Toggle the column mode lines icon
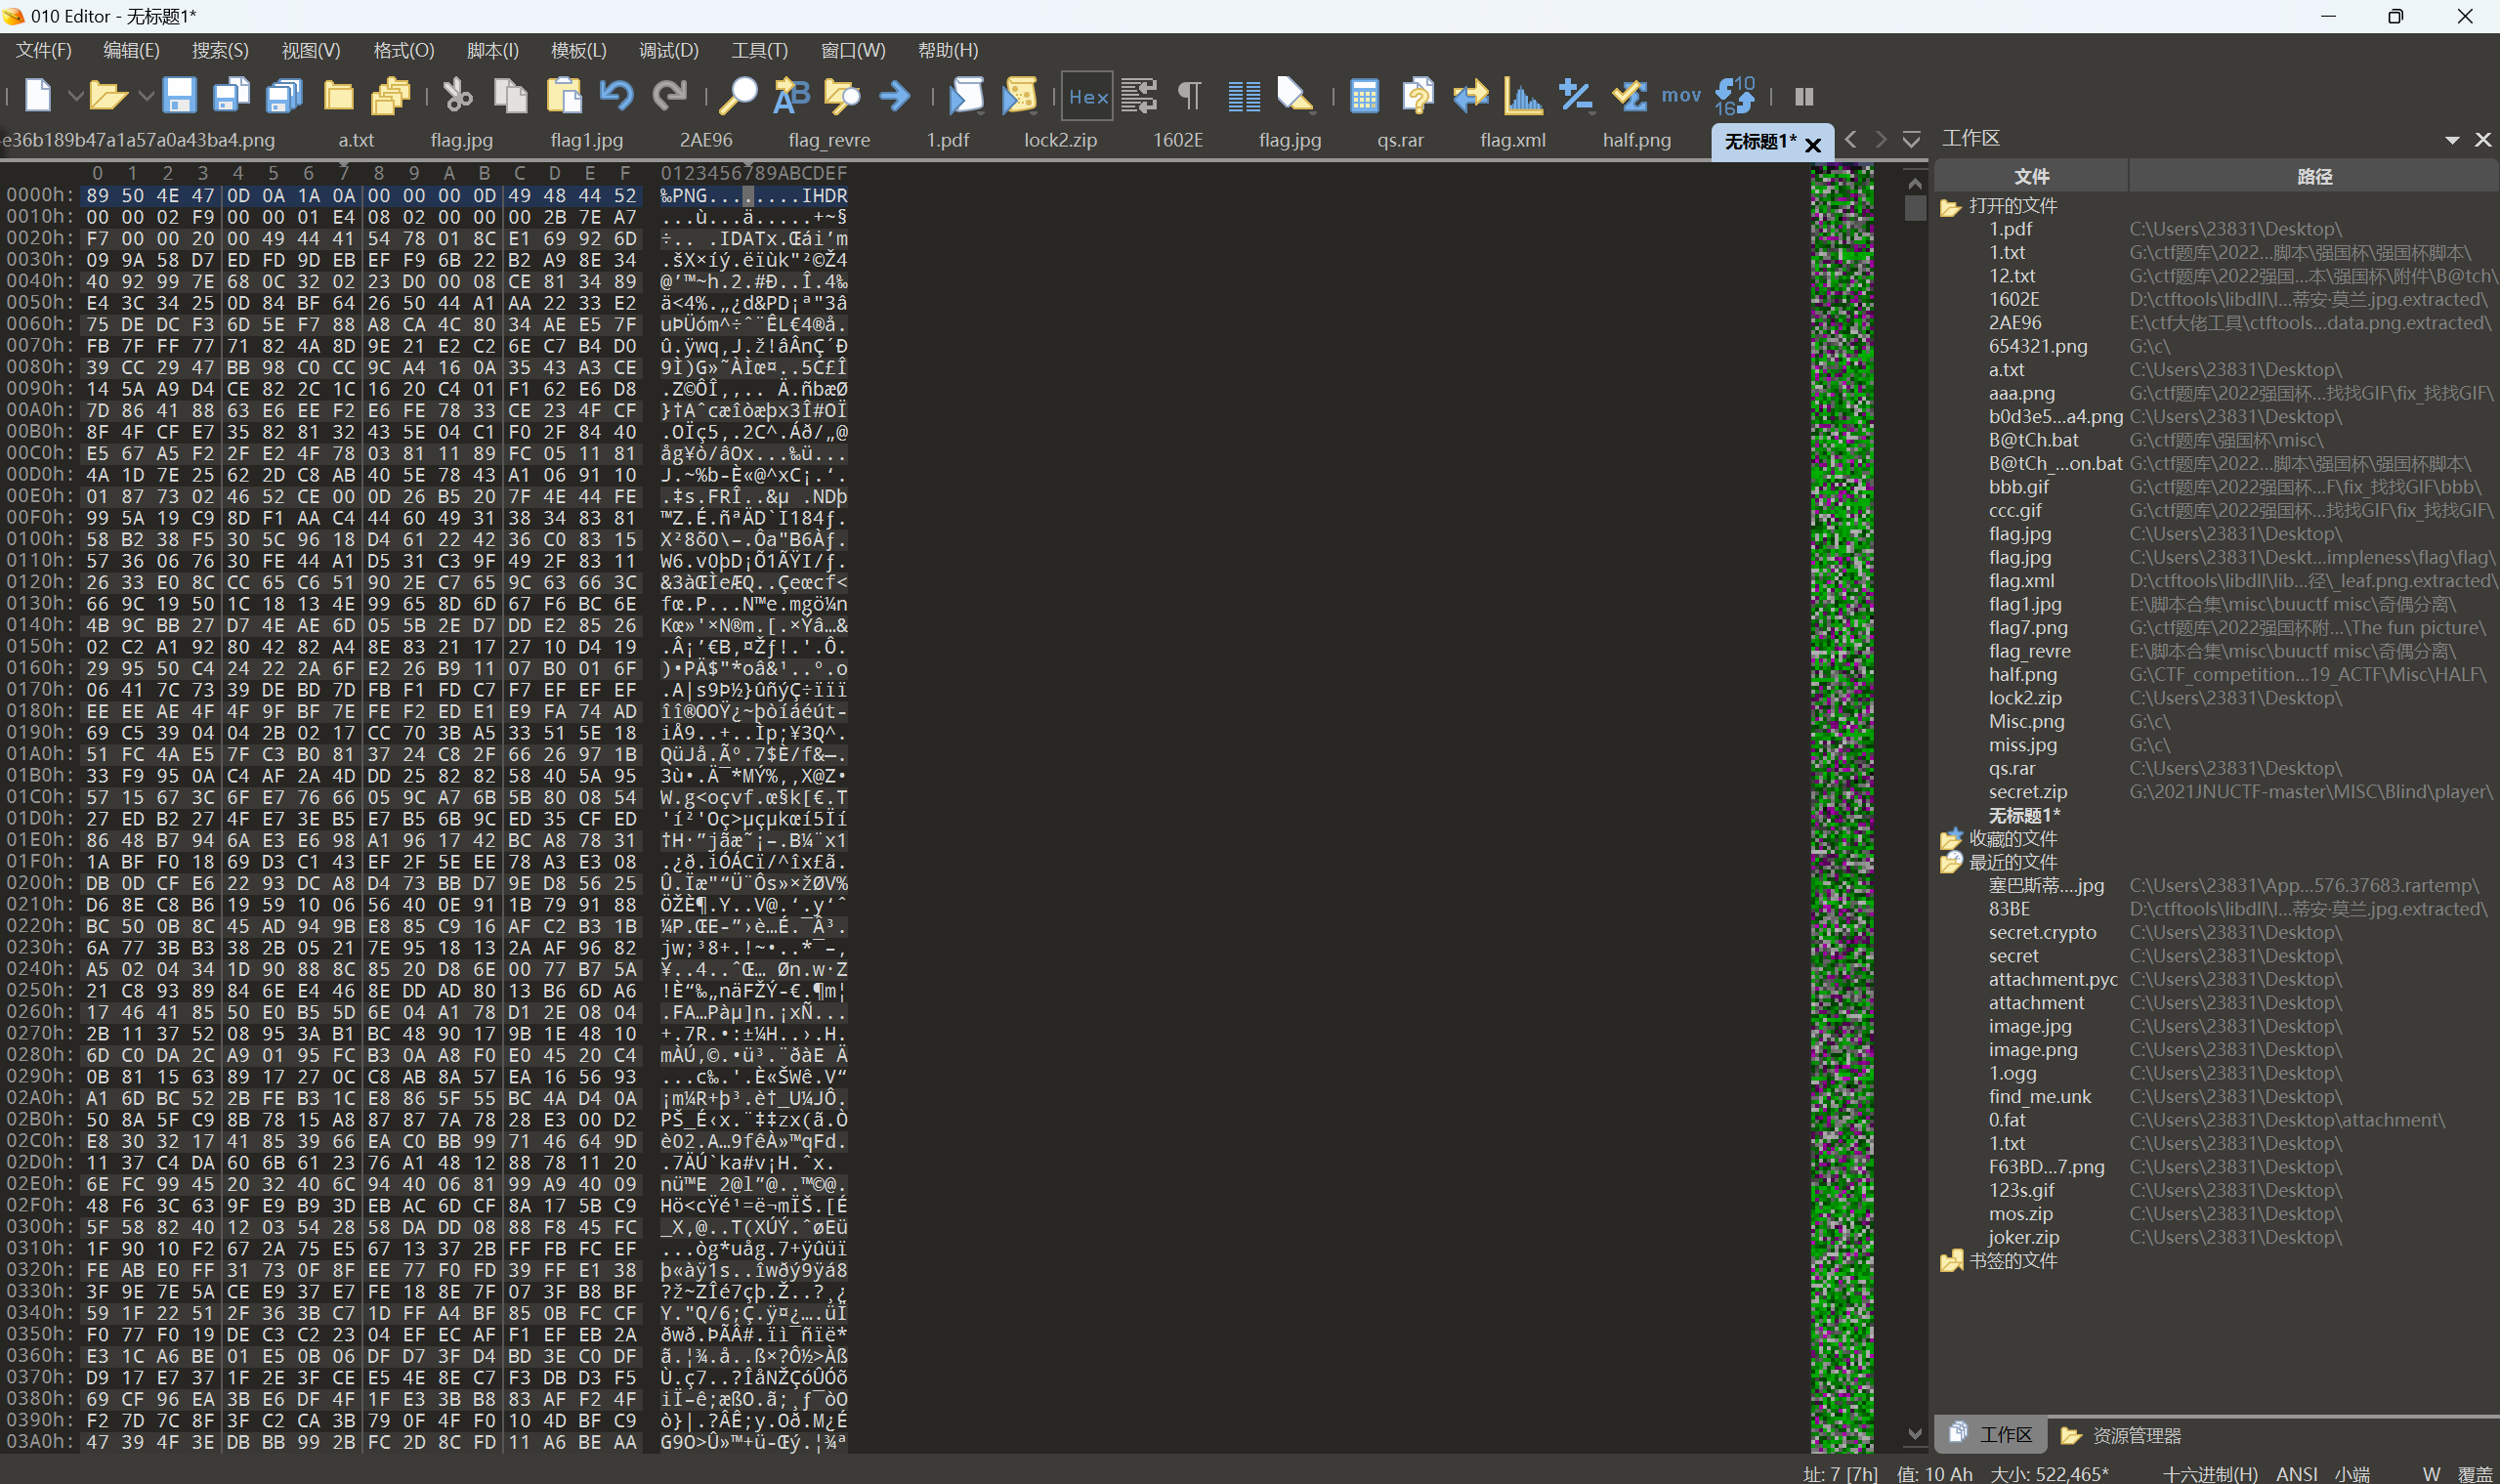 pyautogui.click(x=1243, y=96)
